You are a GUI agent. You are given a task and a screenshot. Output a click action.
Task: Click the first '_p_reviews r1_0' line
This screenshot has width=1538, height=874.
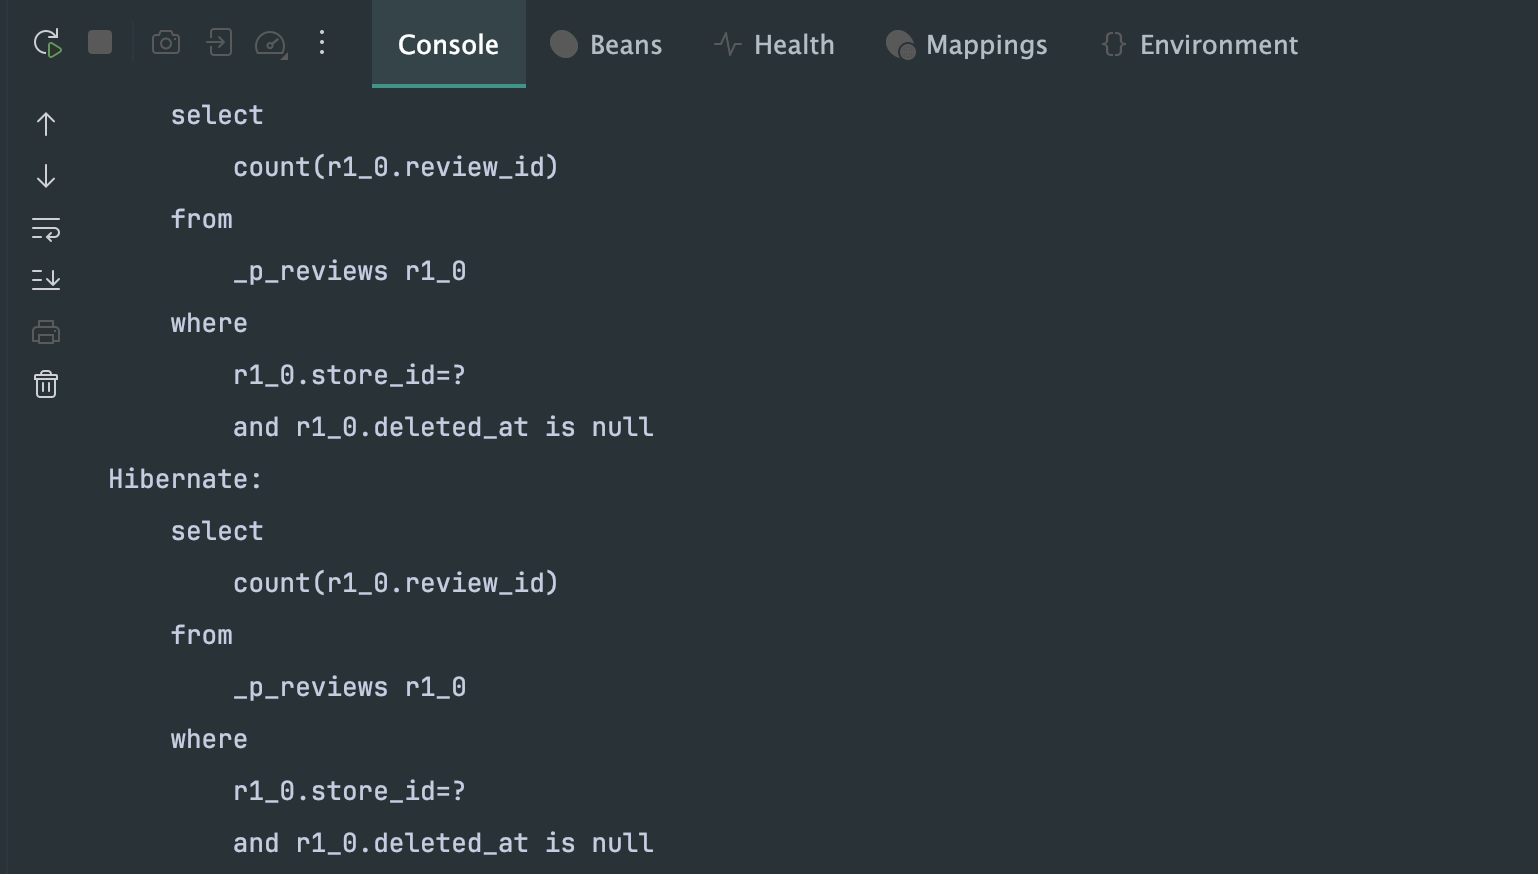(350, 271)
